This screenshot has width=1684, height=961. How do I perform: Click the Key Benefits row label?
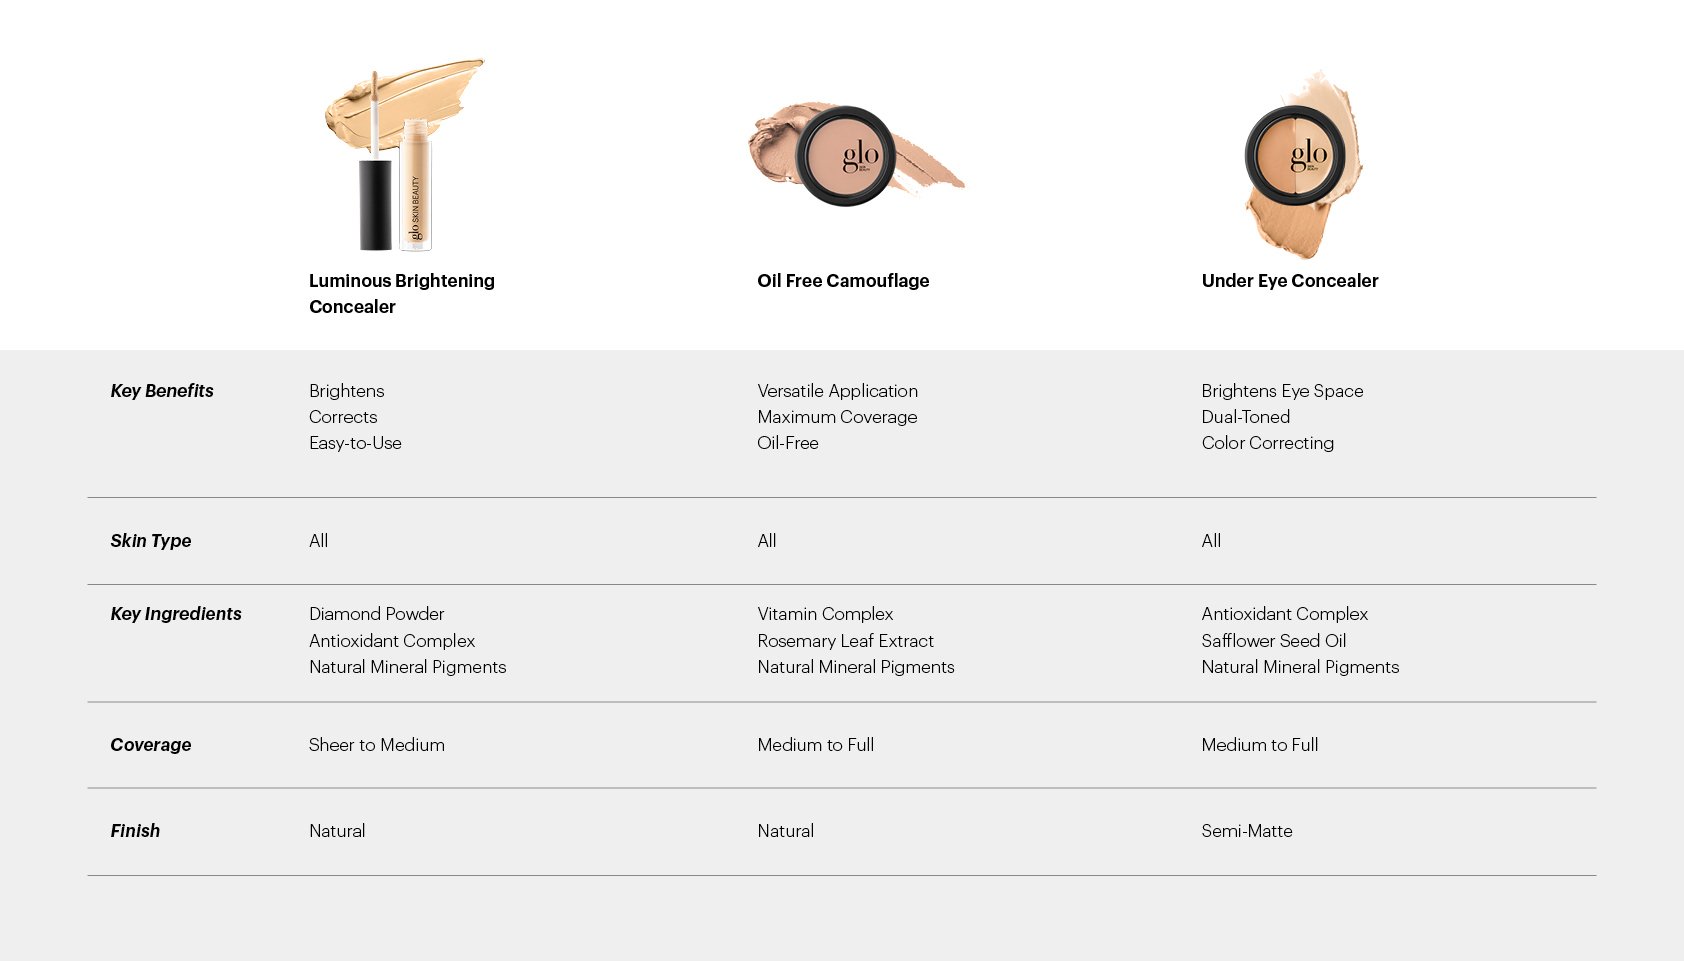point(162,391)
